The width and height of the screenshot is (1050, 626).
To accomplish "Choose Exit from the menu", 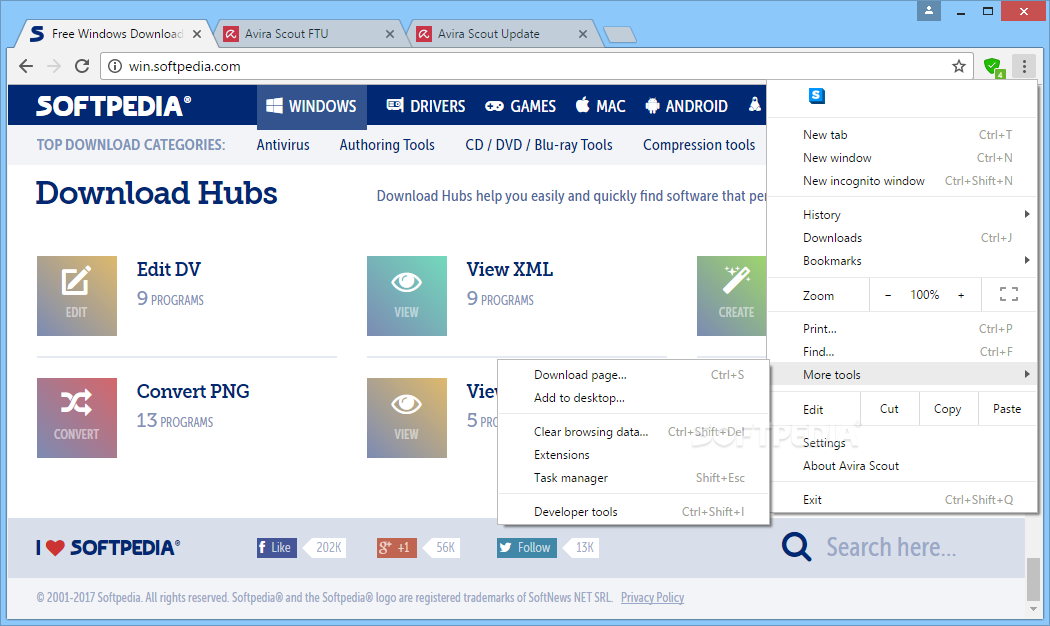I will point(901,499).
